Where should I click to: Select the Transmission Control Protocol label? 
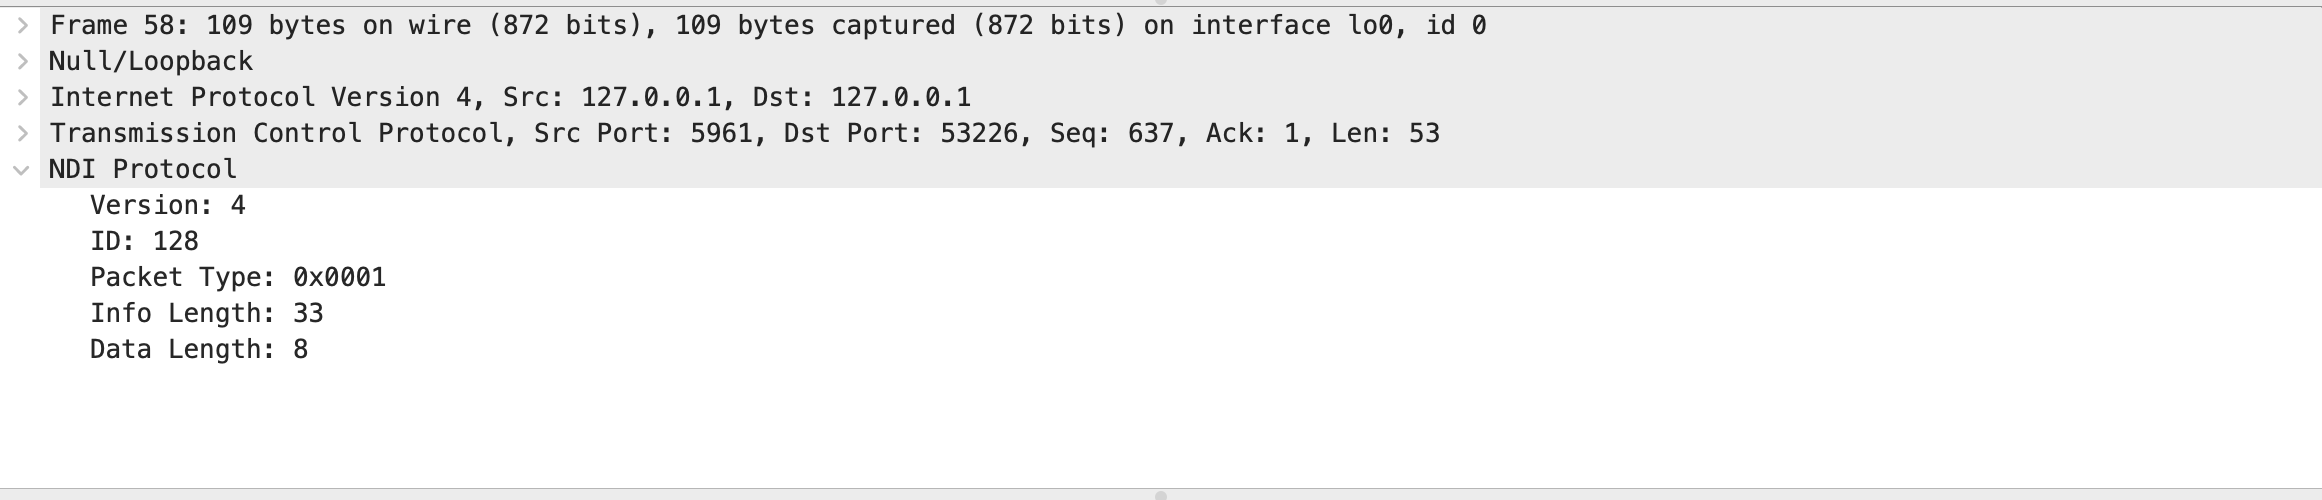coord(277,133)
